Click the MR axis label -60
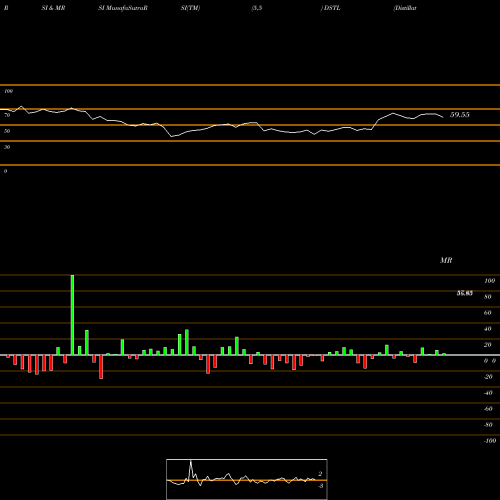Image resolution: width=500 pixels, height=500 pixels. pos(488,409)
